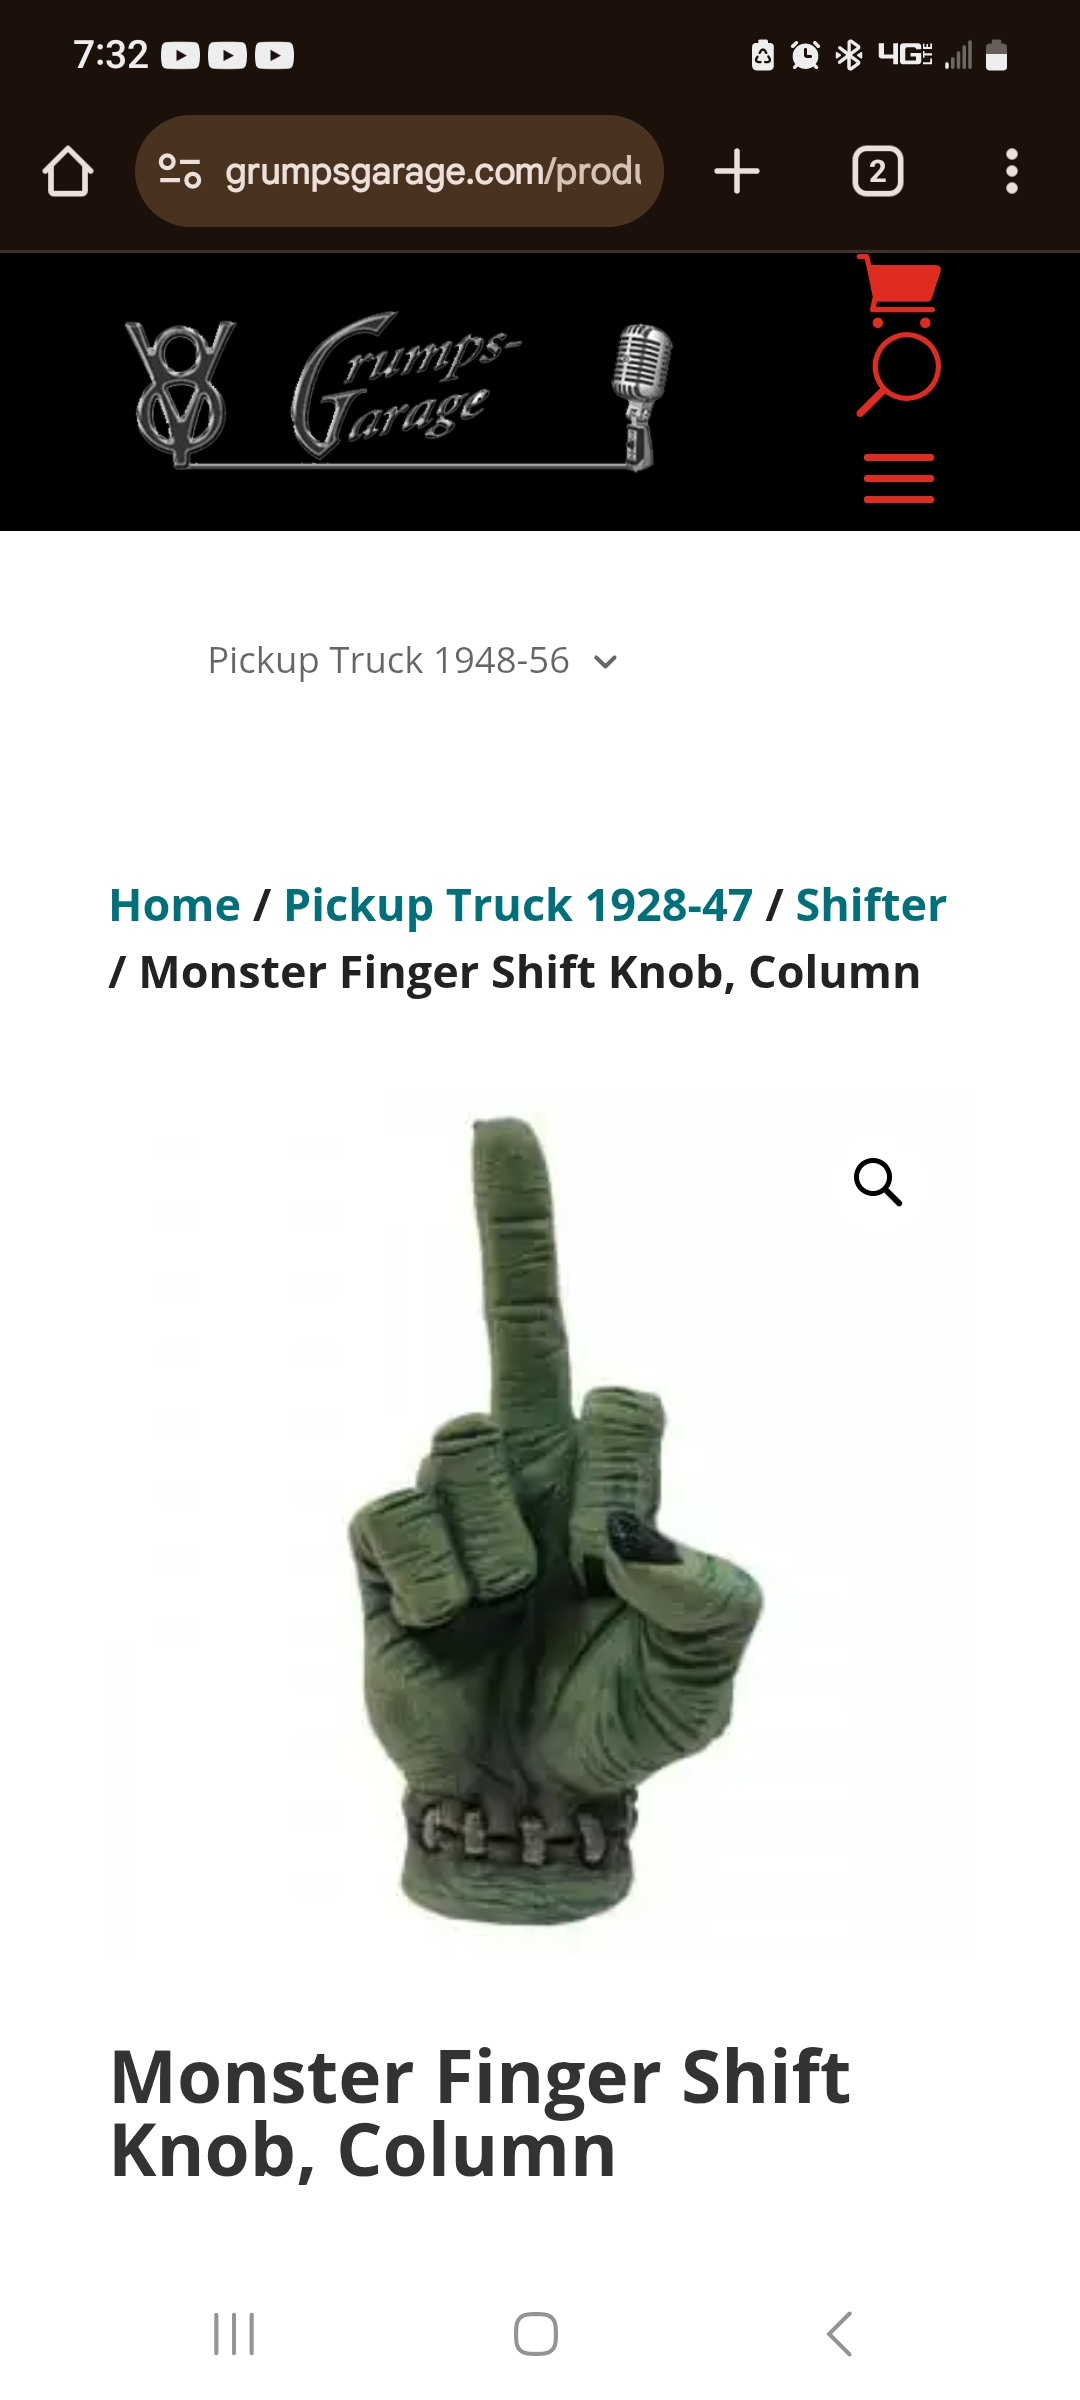Open the browser three-dot menu

pos(1011,171)
